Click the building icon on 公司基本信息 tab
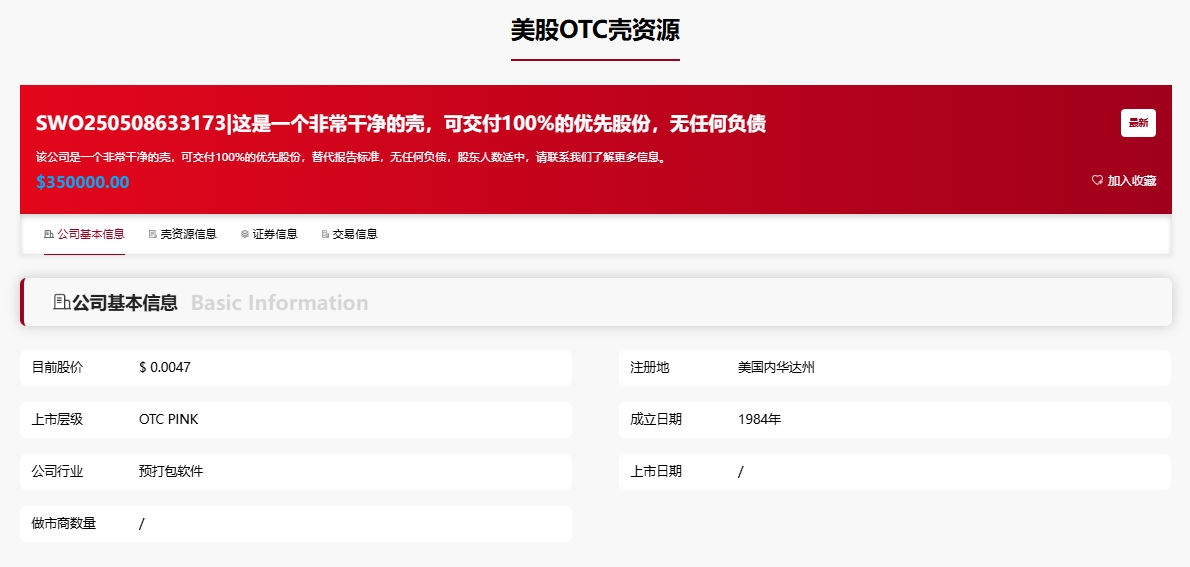 point(49,234)
